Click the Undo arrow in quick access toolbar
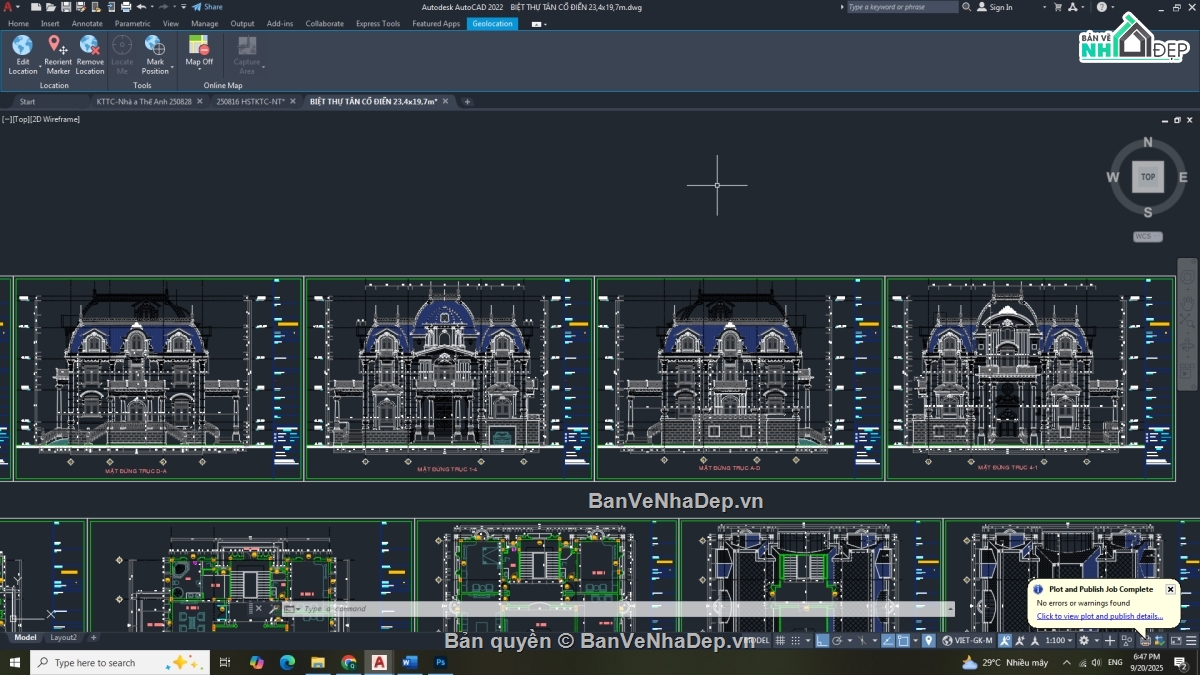The width and height of the screenshot is (1200, 675). [x=141, y=7]
